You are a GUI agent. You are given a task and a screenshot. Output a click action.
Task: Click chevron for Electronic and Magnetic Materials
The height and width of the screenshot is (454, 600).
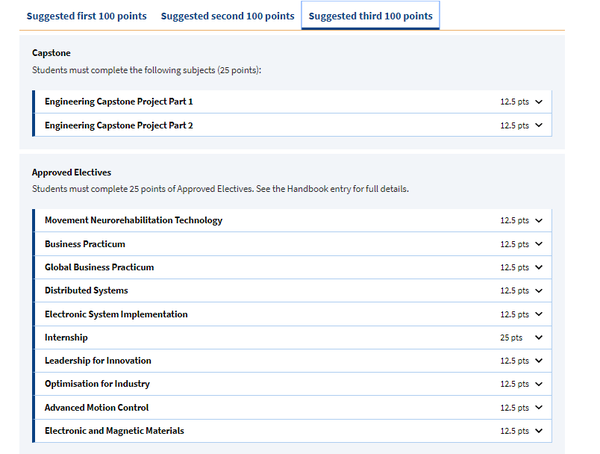click(x=539, y=431)
